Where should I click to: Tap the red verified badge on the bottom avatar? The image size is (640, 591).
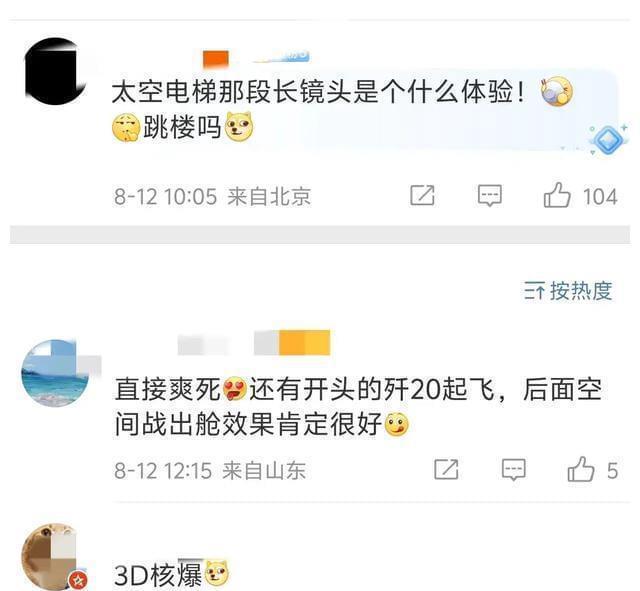coord(78,580)
